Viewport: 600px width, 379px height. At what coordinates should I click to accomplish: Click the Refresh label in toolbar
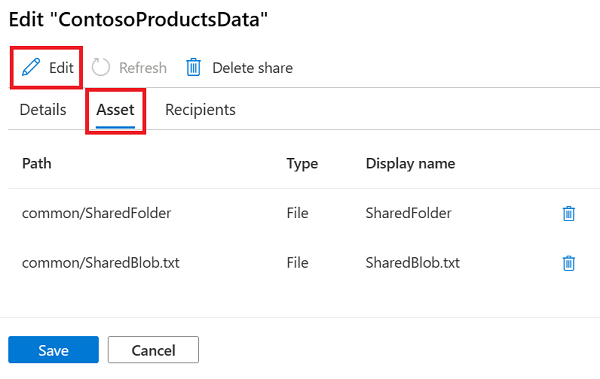point(143,68)
